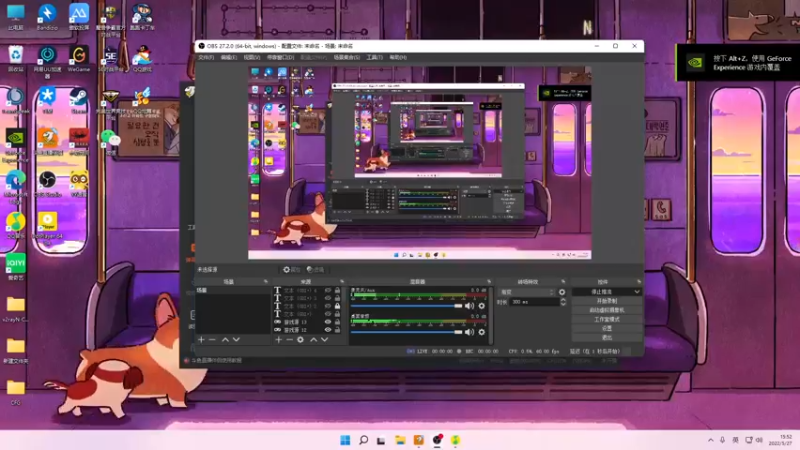Open WeGame desktop shortcut
The height and width of the screenshot is (450, 800).
[79, 59]
